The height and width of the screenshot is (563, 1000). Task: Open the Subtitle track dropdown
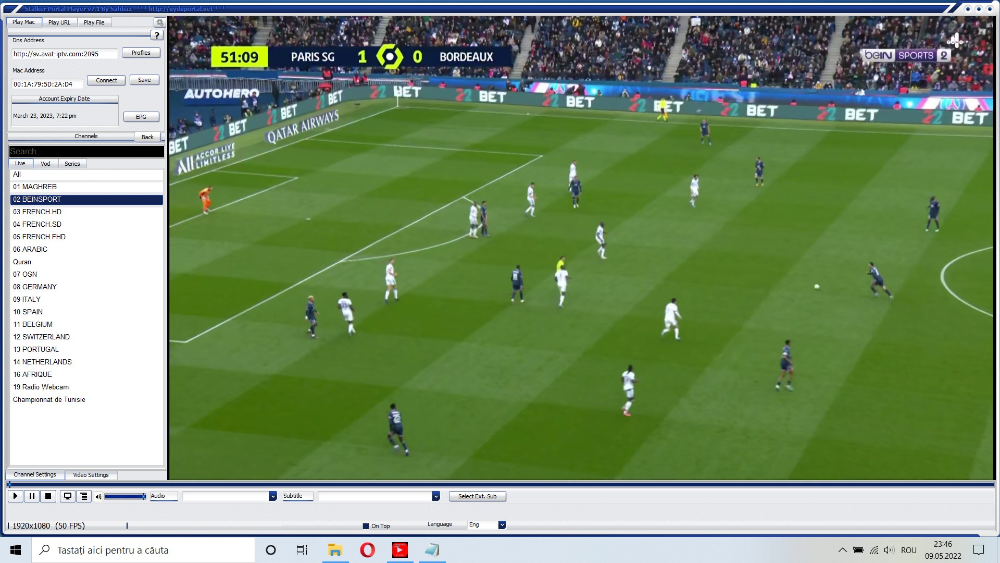point(379,496)
